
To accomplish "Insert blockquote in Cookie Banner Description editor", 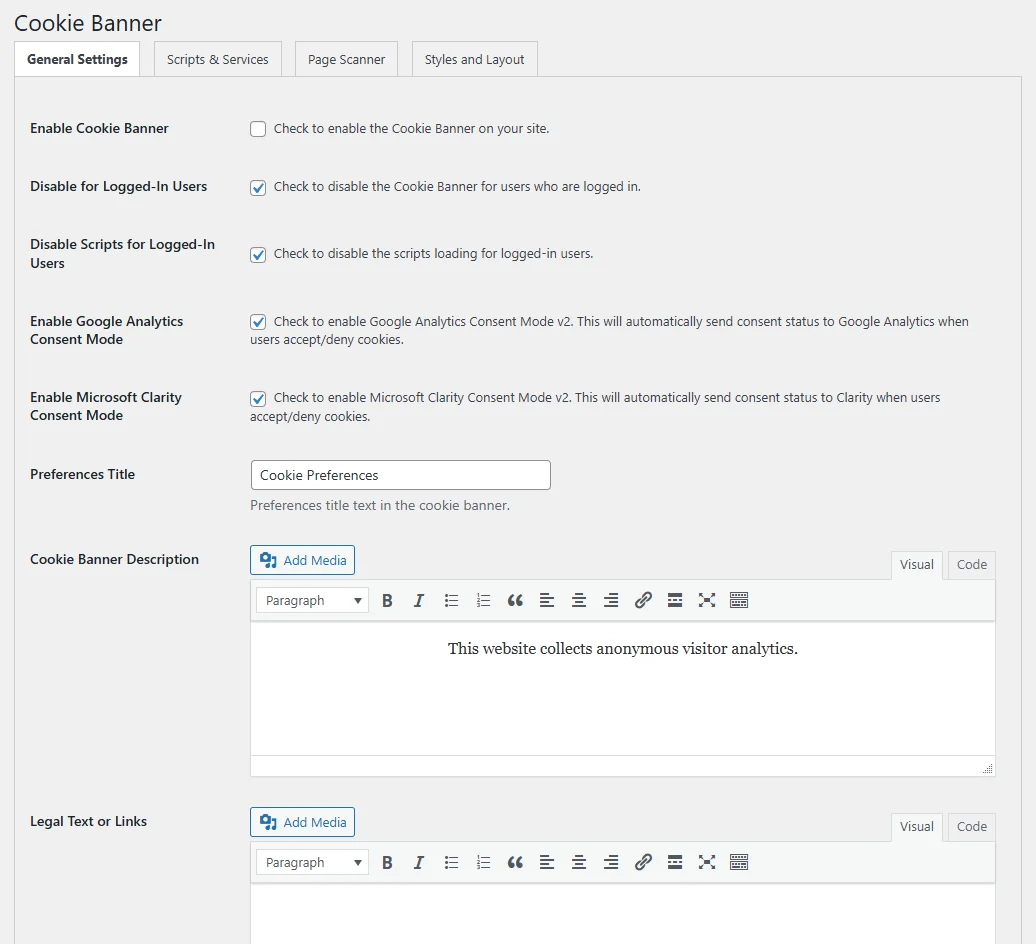I will point(515,601).
